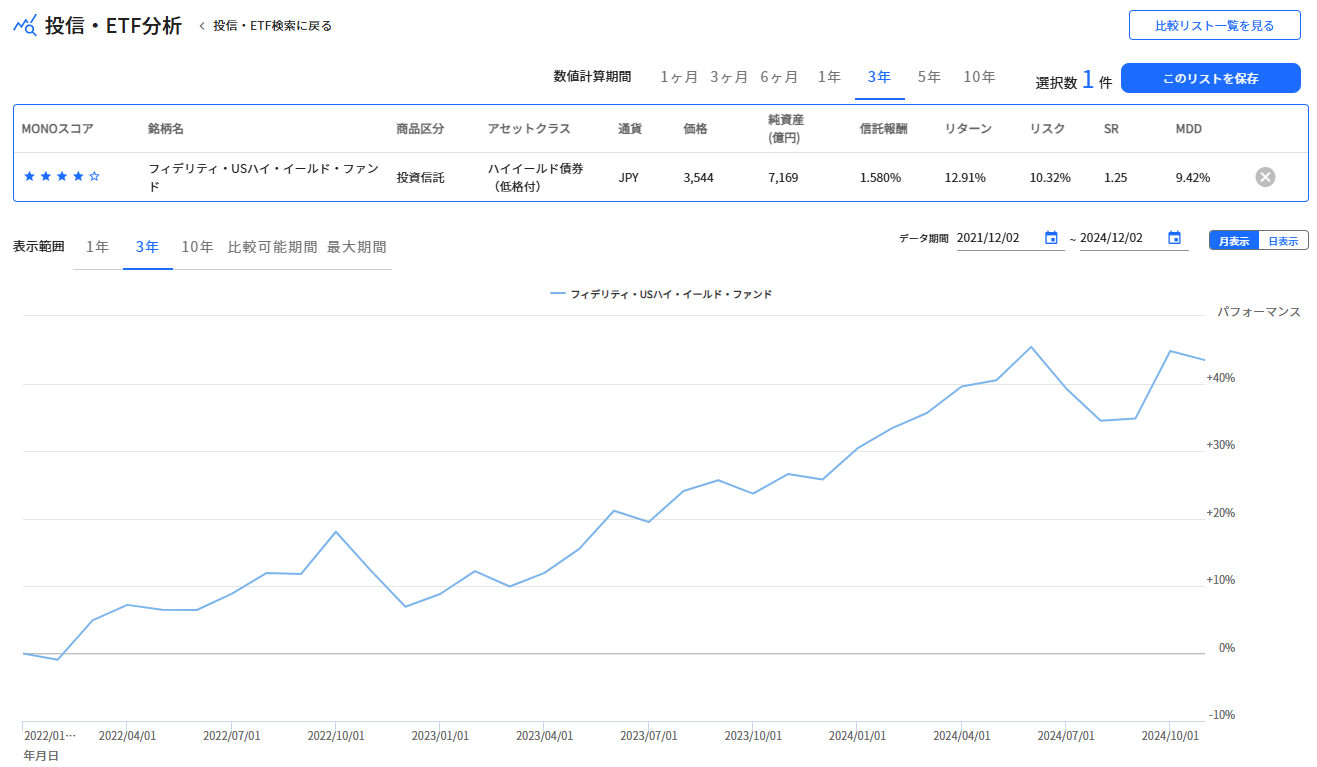Set display range to 3年

[147, 247]
